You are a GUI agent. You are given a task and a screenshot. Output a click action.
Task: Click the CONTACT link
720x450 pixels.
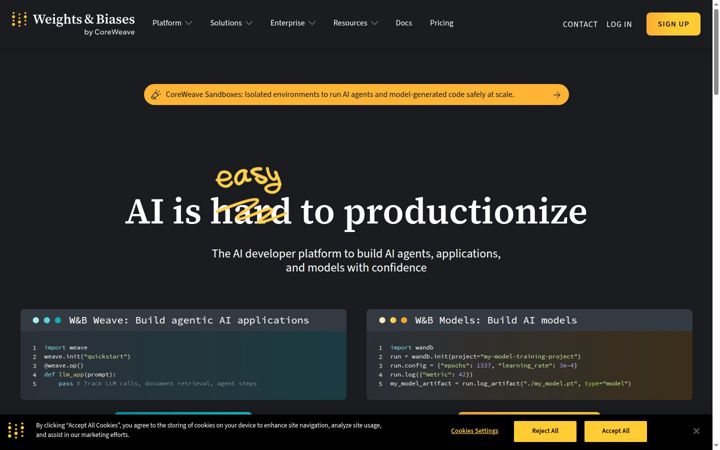pos(580,24)
